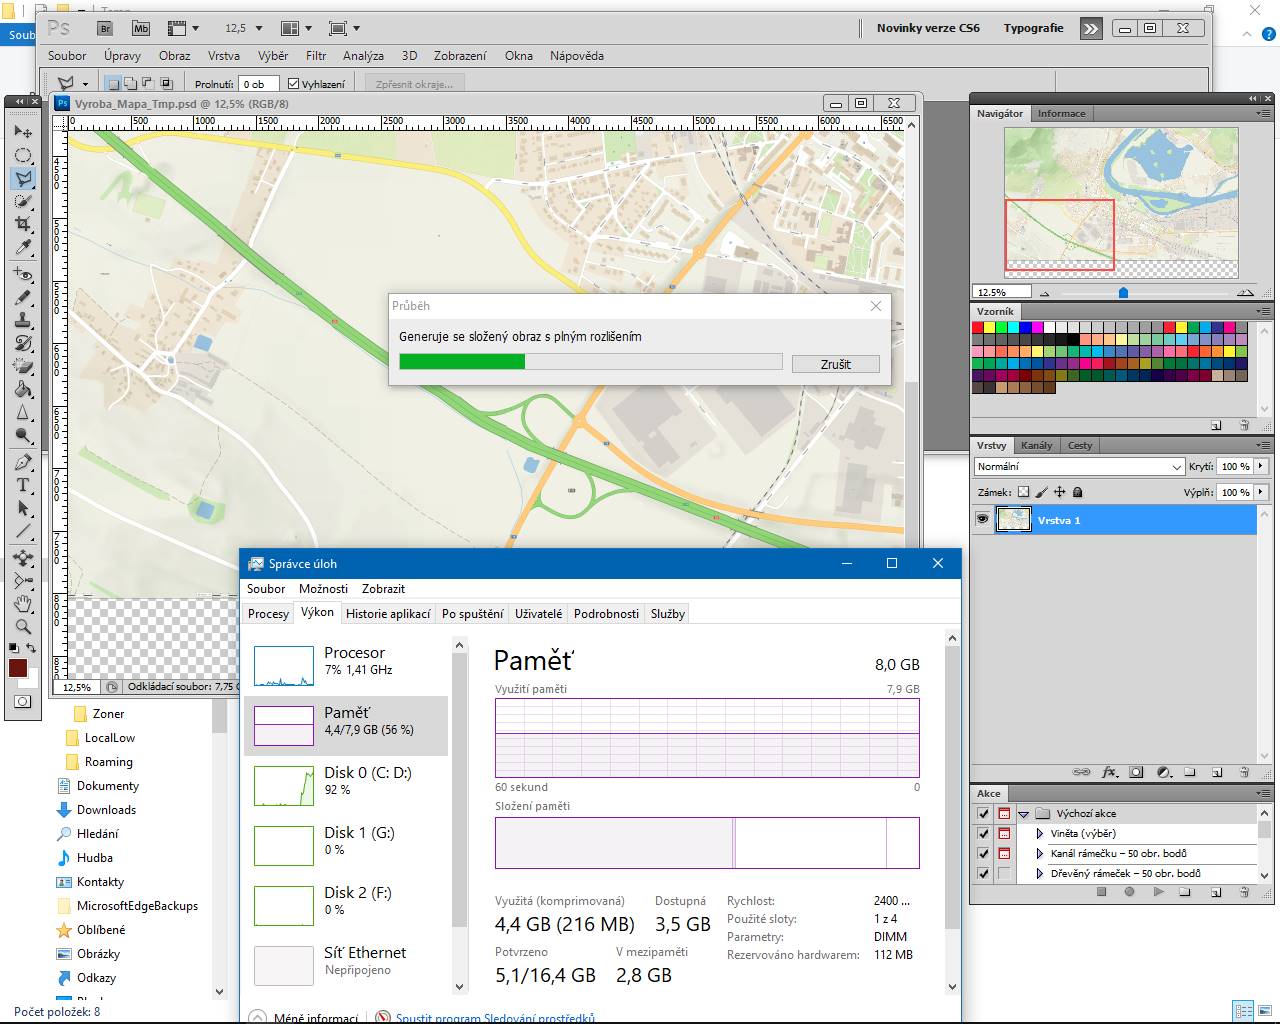
Task: Click the Prolnutí feather input field
Action: (x=258, y=84)
